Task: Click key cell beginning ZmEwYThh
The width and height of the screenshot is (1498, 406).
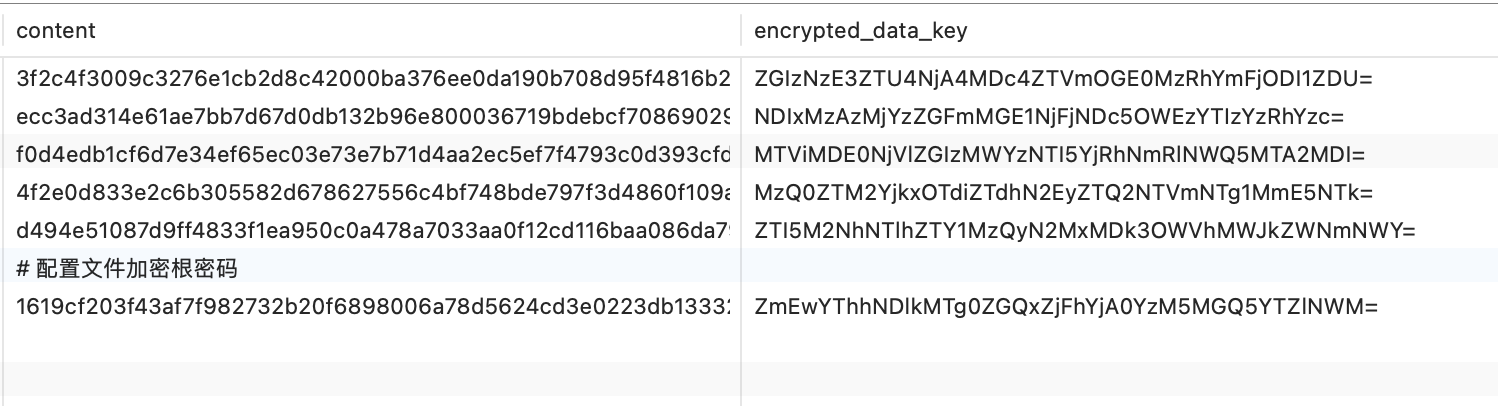Action: 1066,307
